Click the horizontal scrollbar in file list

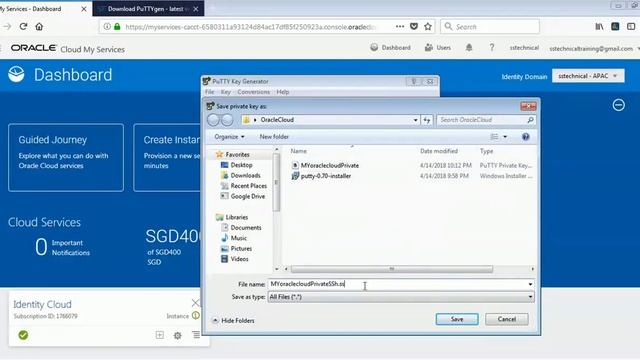[391, 269]
